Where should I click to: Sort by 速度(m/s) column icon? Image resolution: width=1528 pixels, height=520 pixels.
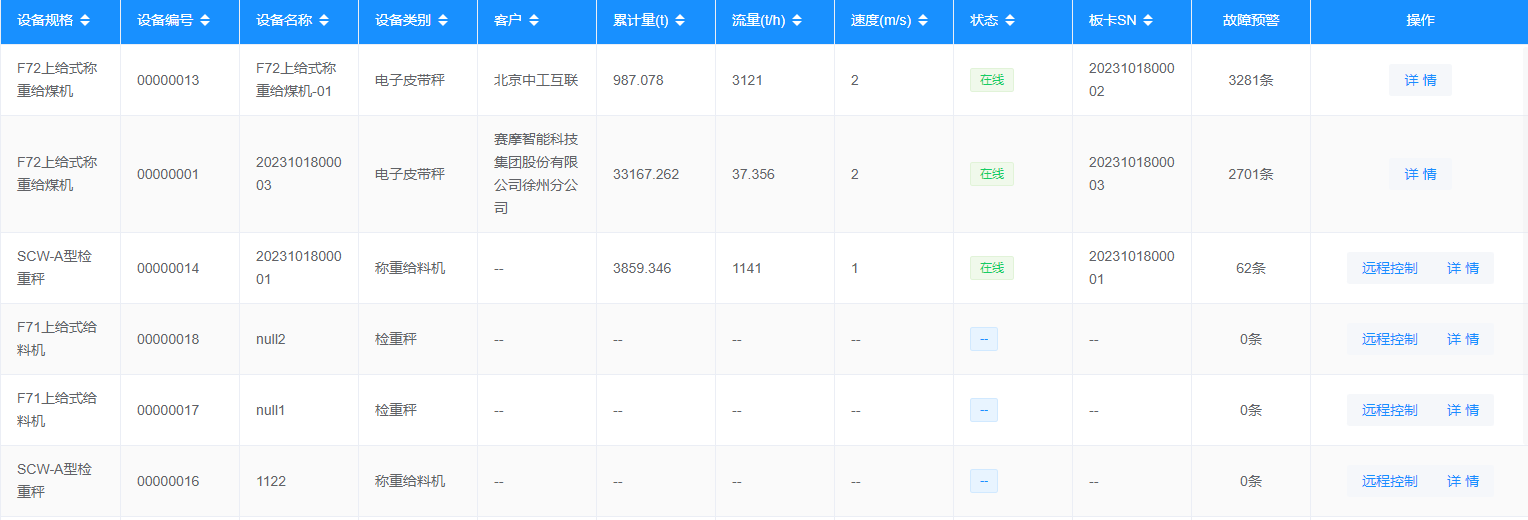[x=922, y=21]
